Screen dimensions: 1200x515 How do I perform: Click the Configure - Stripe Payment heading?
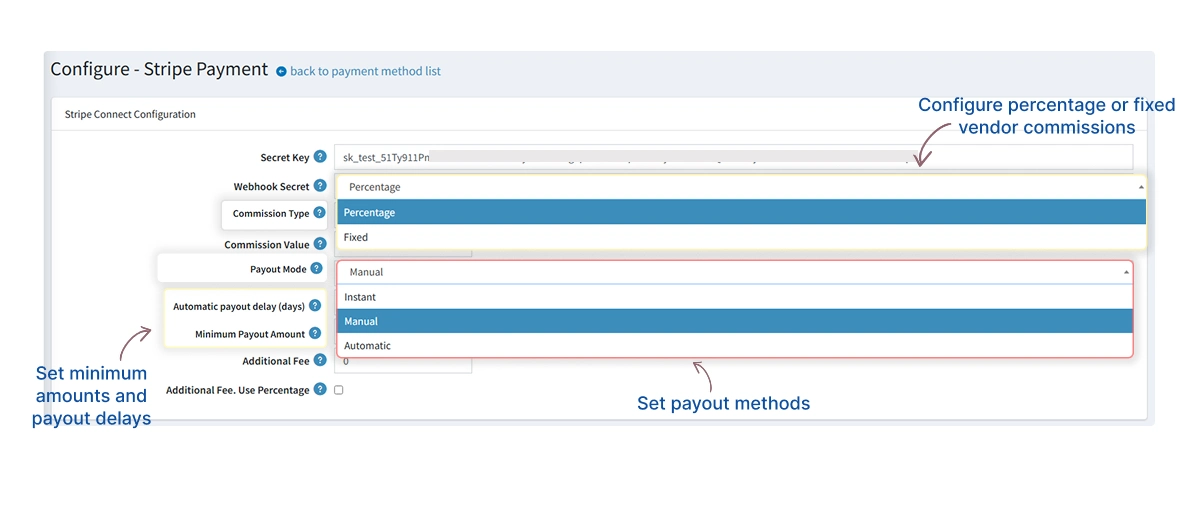(x=159, y=70)
